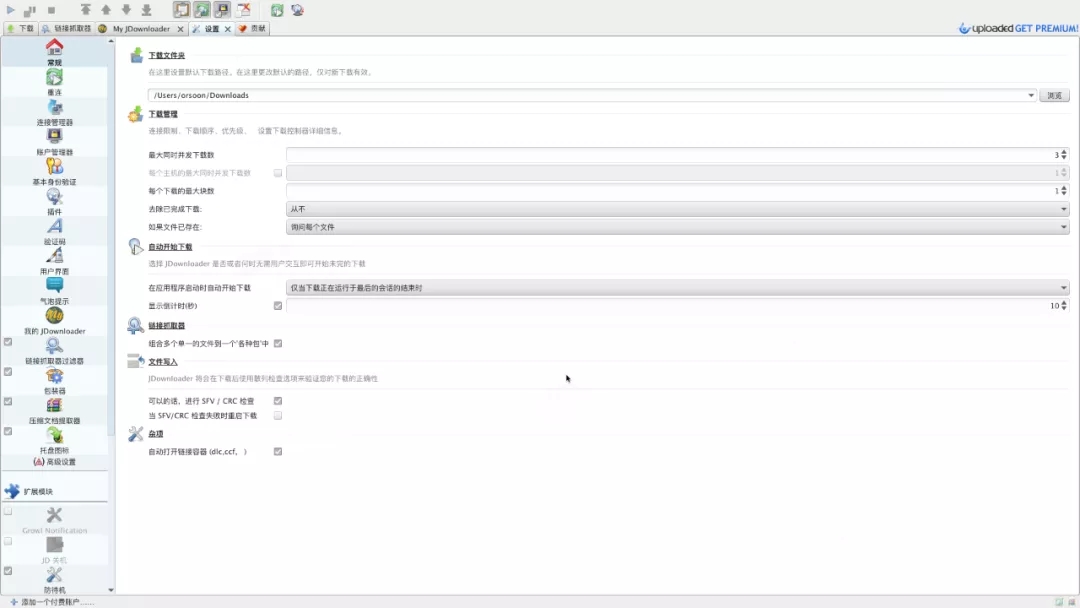Click 添加一个付费账户 link
The width and height of the screenshot is (1080, 608).
[x=52, y=602]
